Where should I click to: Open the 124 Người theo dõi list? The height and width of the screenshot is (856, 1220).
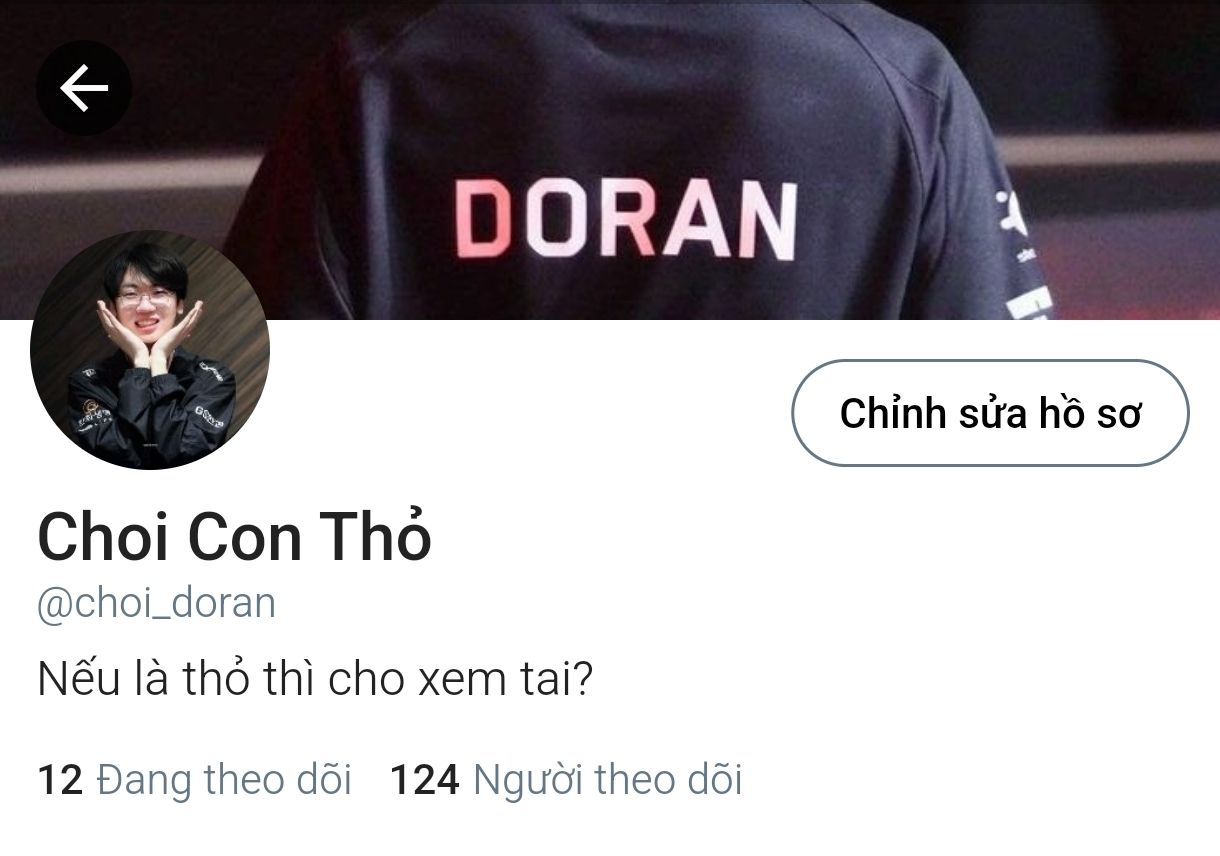pyautogui.click(x=566, y=779)
